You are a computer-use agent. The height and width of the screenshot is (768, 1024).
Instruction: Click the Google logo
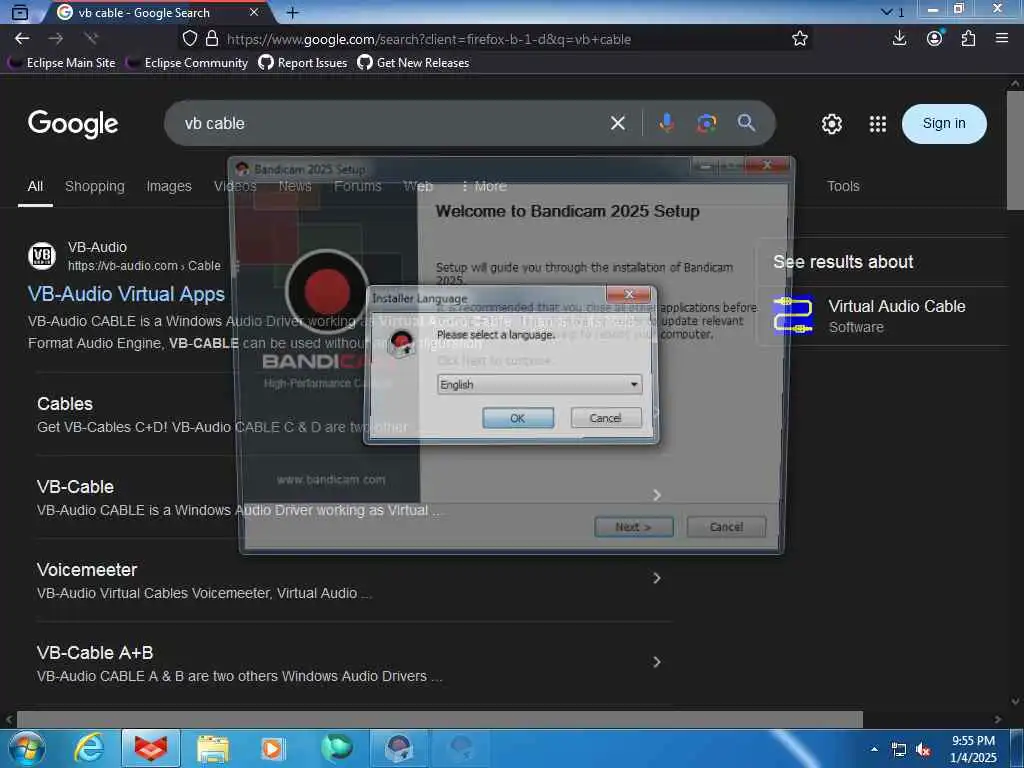(73, 123)
